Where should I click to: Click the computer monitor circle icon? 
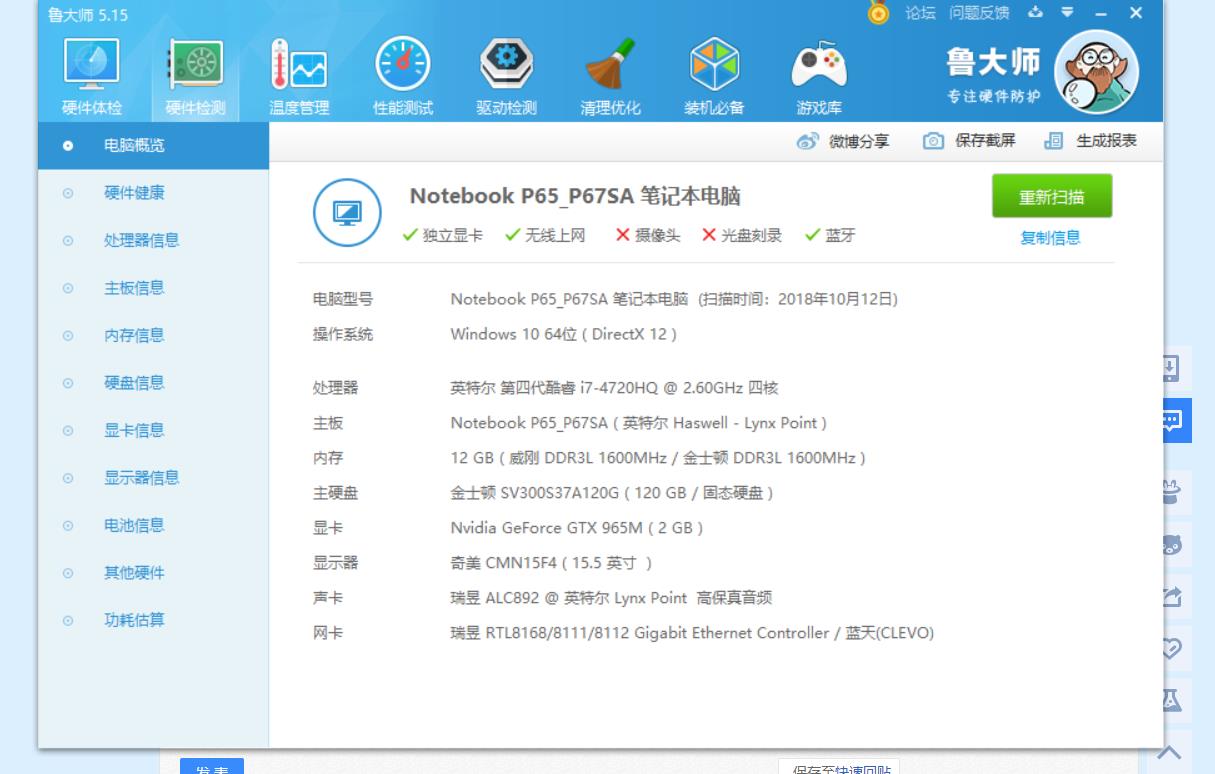tap(347, 212)
